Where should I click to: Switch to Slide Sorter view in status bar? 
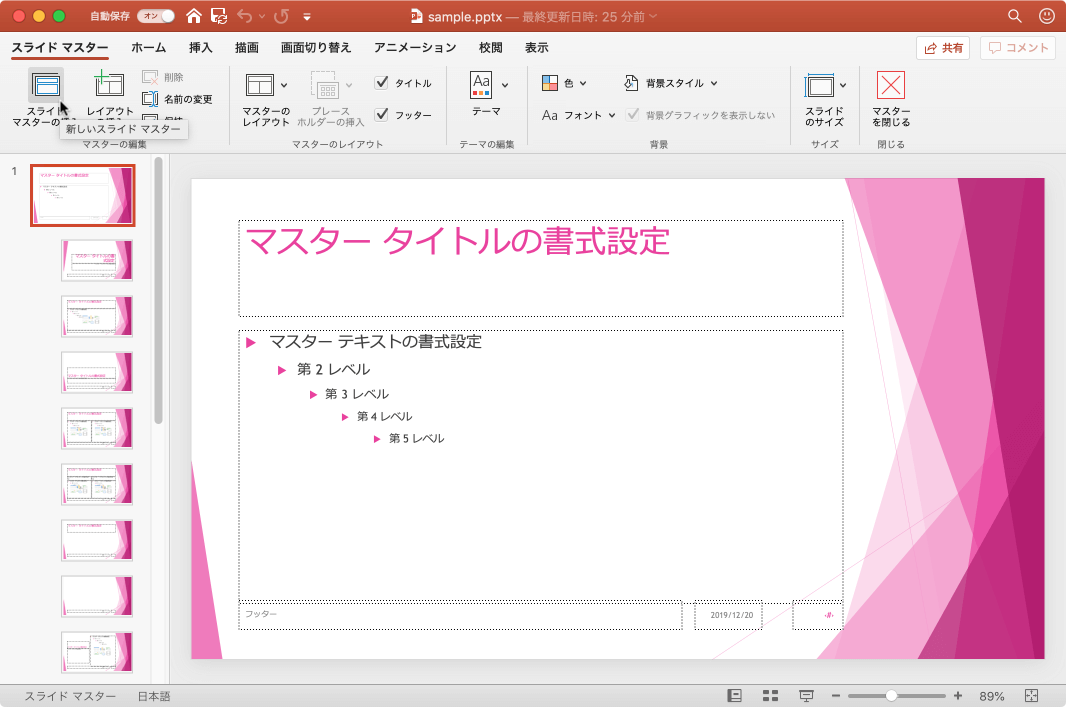click(770, 696)
